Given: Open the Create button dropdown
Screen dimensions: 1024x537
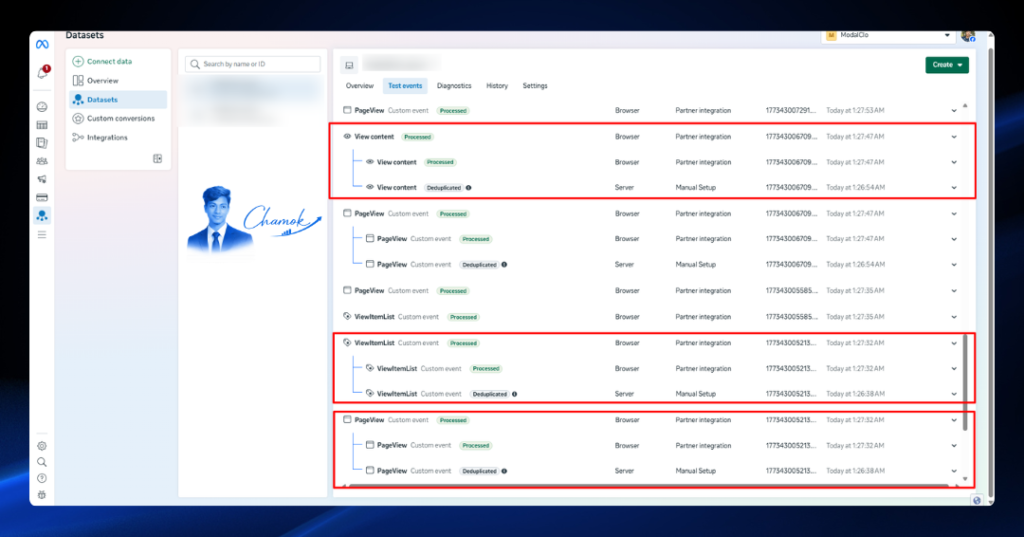Looking at the screenshot, I should 947,65.
